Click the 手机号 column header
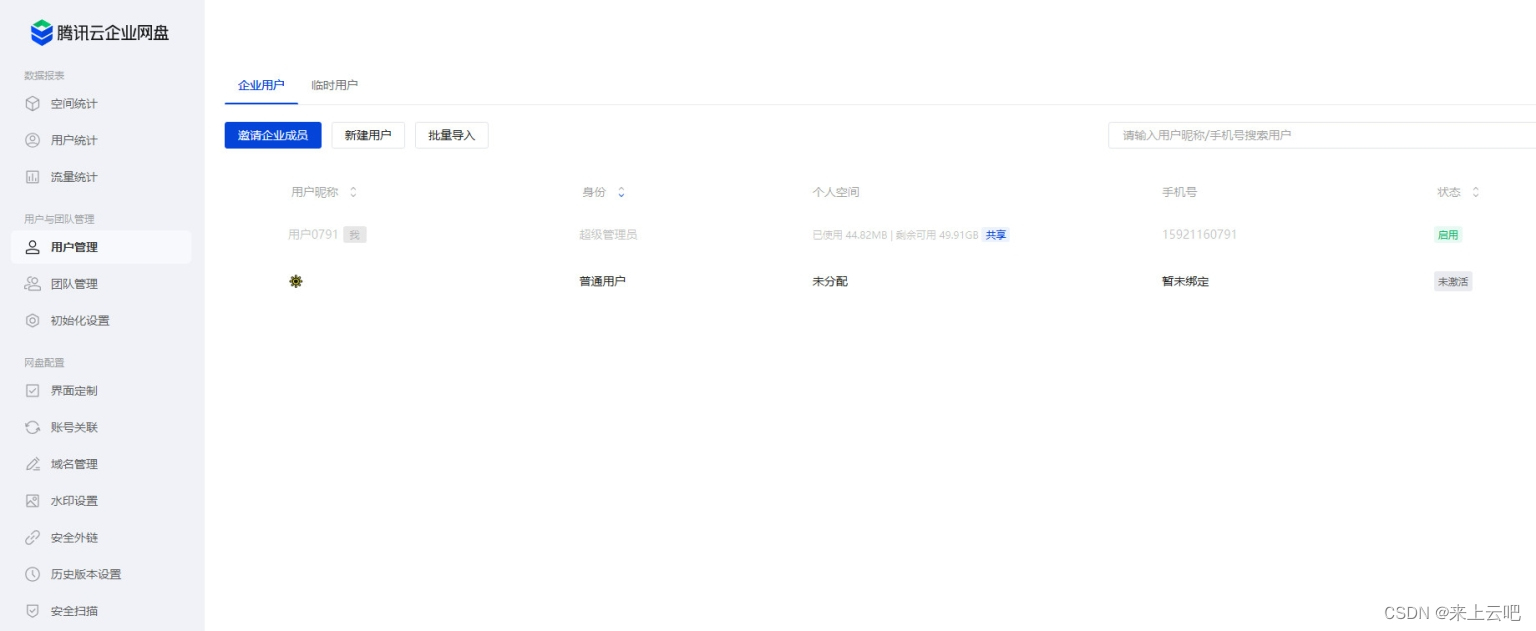The image size is (1536, 631). click(x=1180, y=192)
